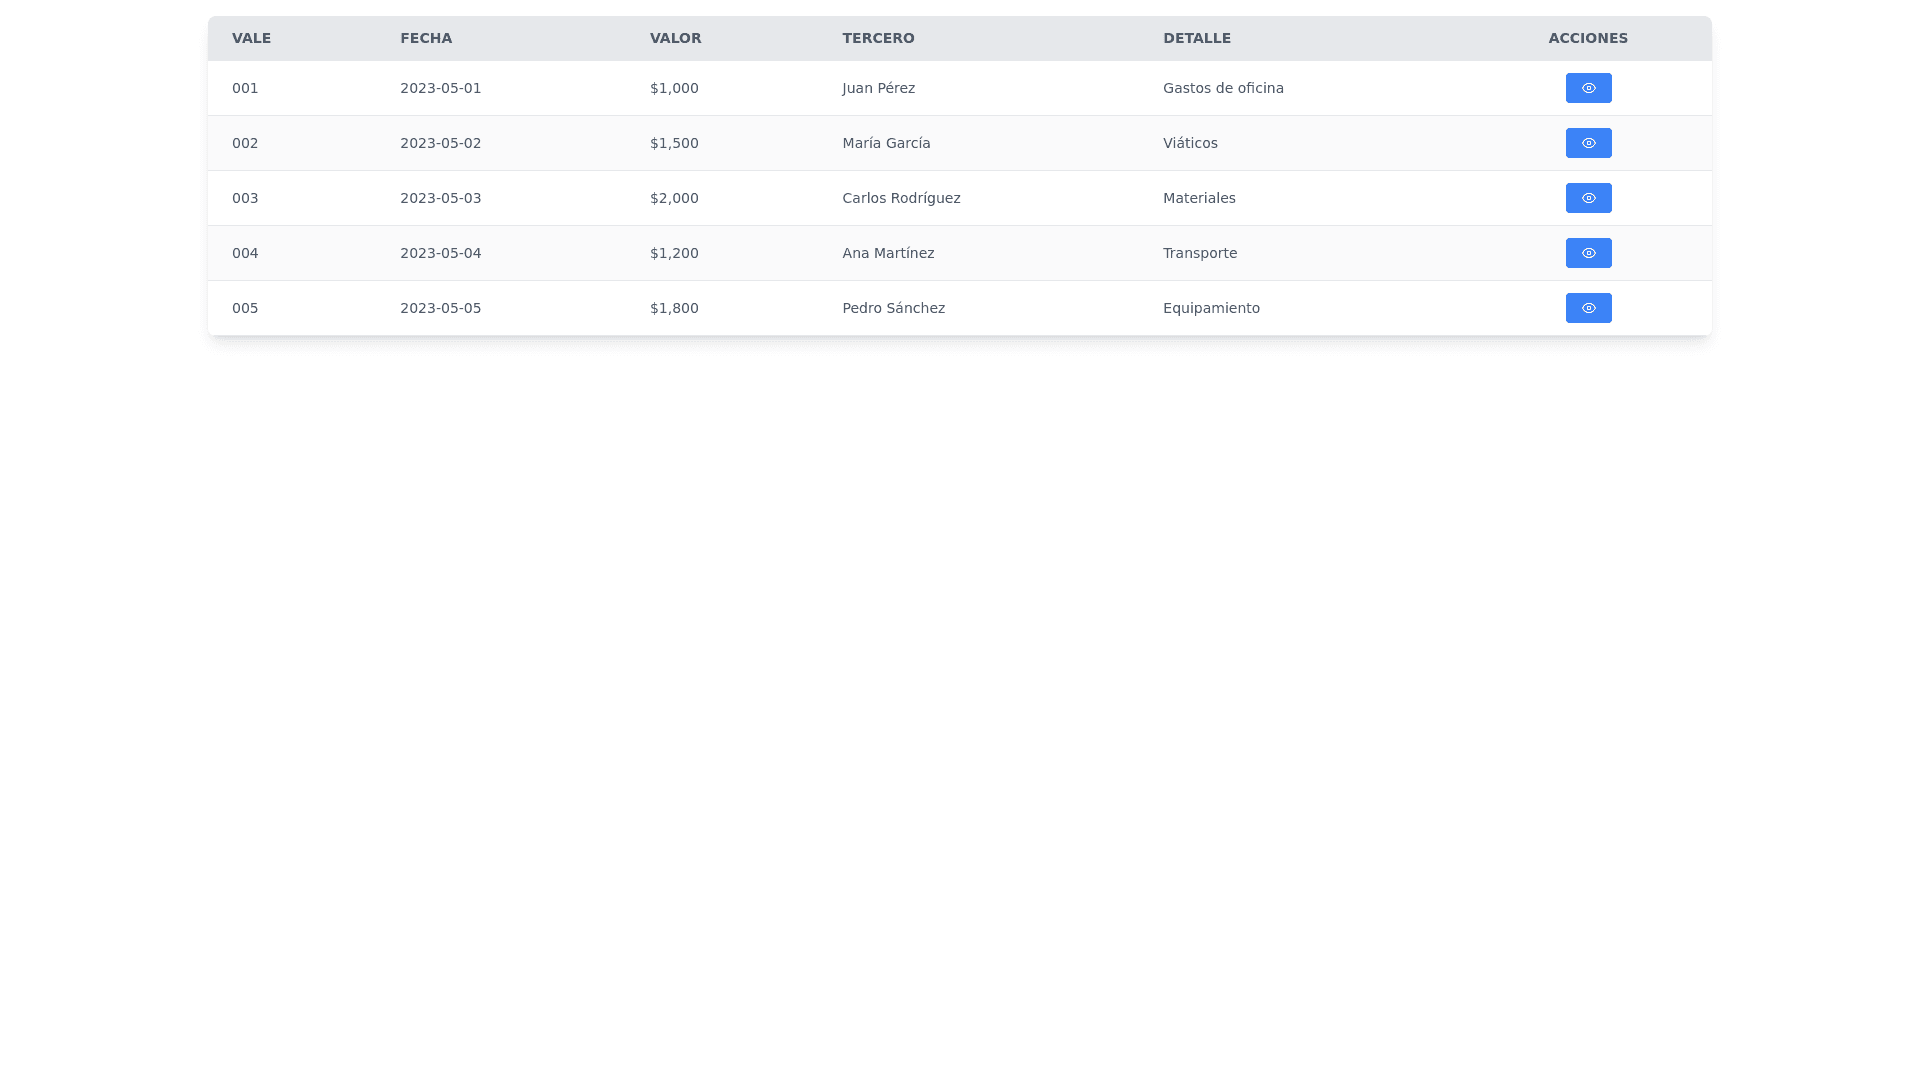The width and height of the screenshot is (1920, 1080).
Task: Click the FECHA column header
Action: 426,38
